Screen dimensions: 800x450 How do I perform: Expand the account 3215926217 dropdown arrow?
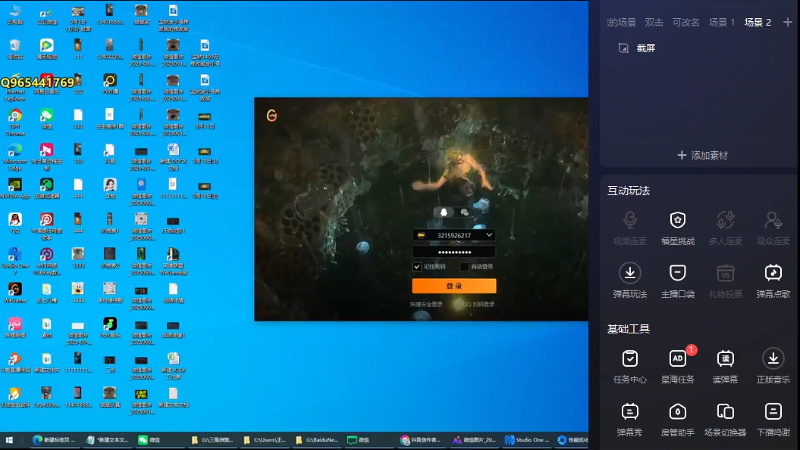point(489,235)
